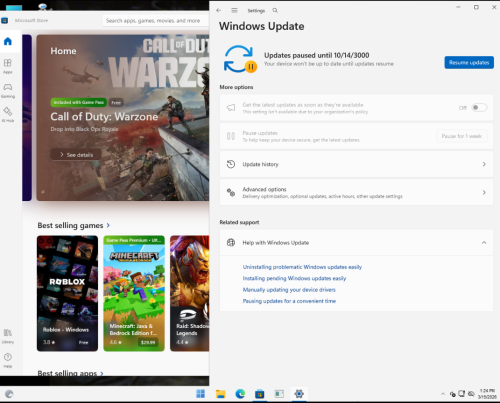Open Gaming section in Microsoft Store sidebar
The image size is (500, 403).
[x=8, y=90]
